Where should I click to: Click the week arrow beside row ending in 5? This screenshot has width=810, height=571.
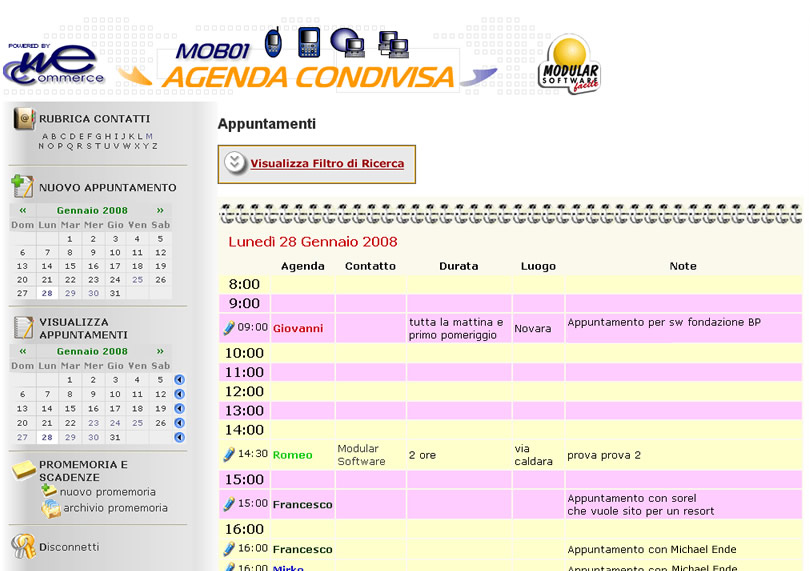tap(179, 380)
